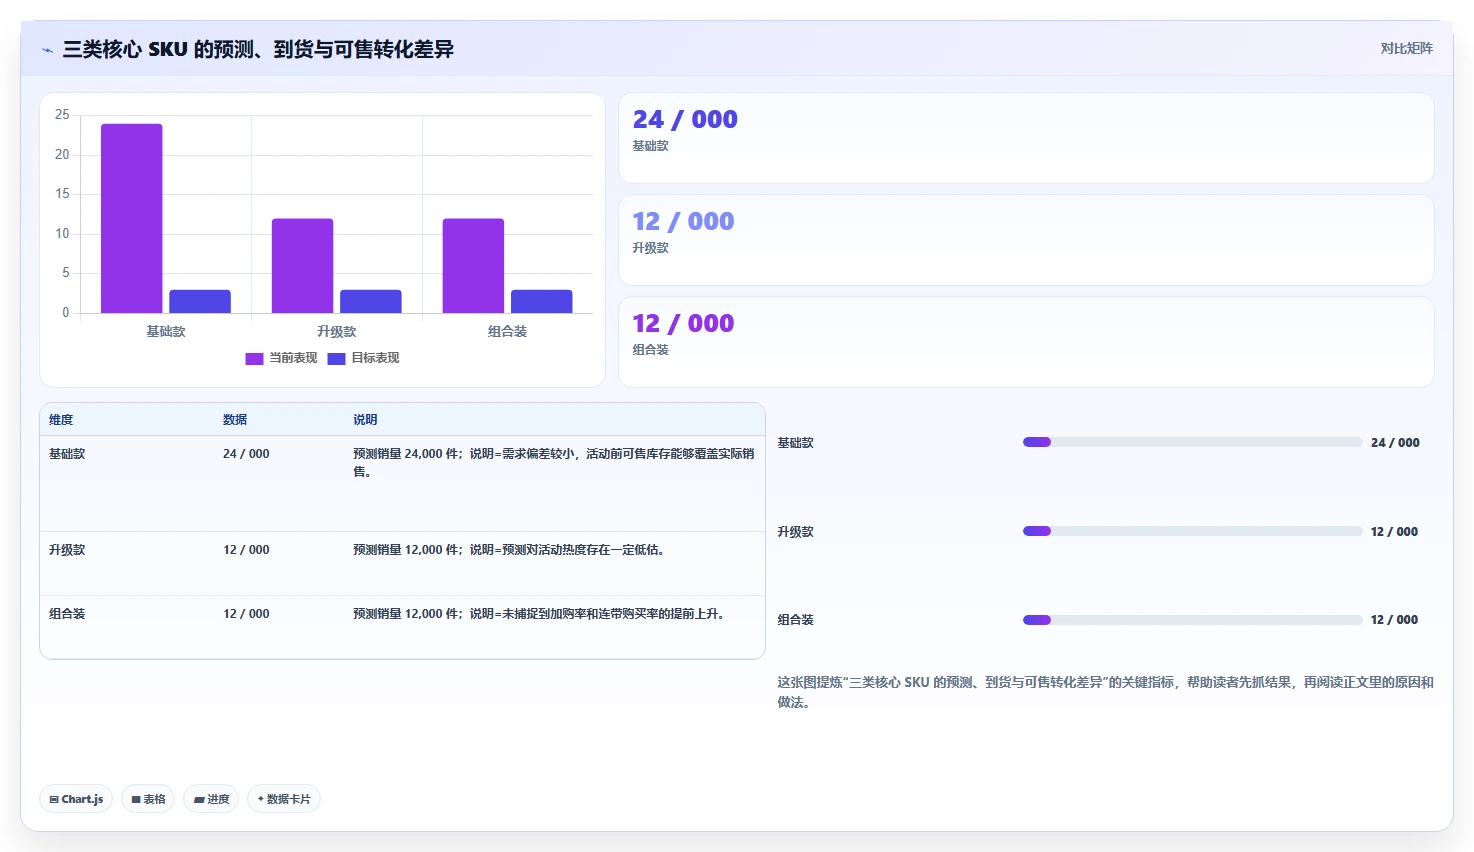Click the 数据卡片 tag chip

click(x=284, y=799)
